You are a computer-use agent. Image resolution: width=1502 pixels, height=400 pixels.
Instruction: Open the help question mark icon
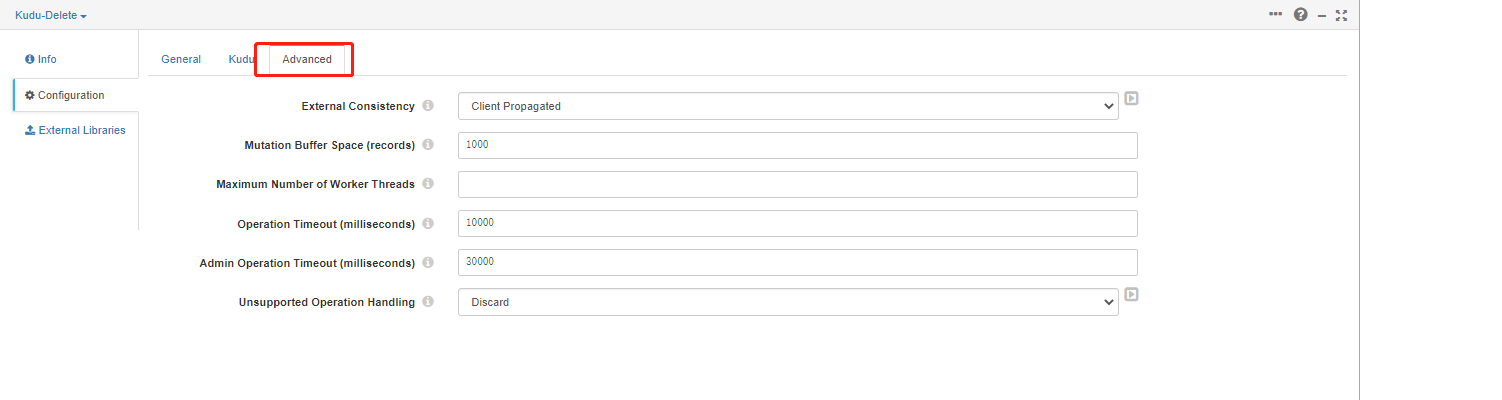click(x=1301, y=15)
